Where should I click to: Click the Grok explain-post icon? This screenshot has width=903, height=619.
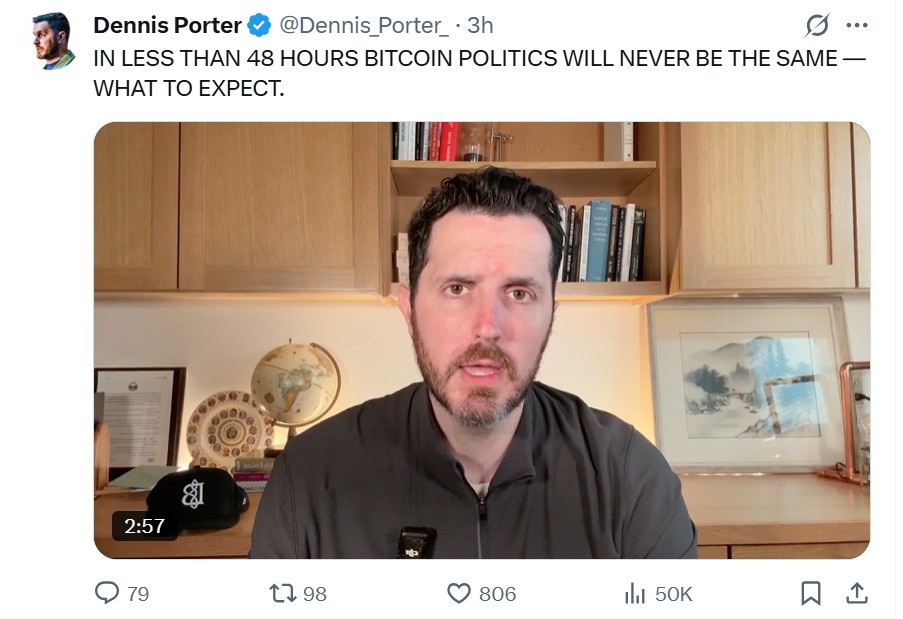point(817,25)
